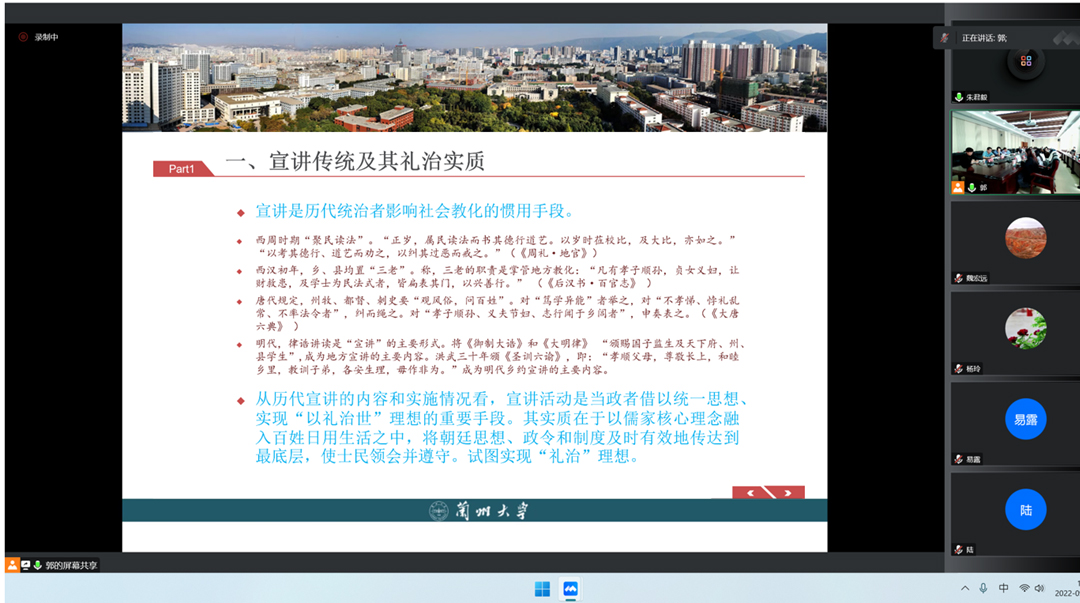Switch the 中 input method indicator
The image size is (1080, 603).
tap(1004, 589)
